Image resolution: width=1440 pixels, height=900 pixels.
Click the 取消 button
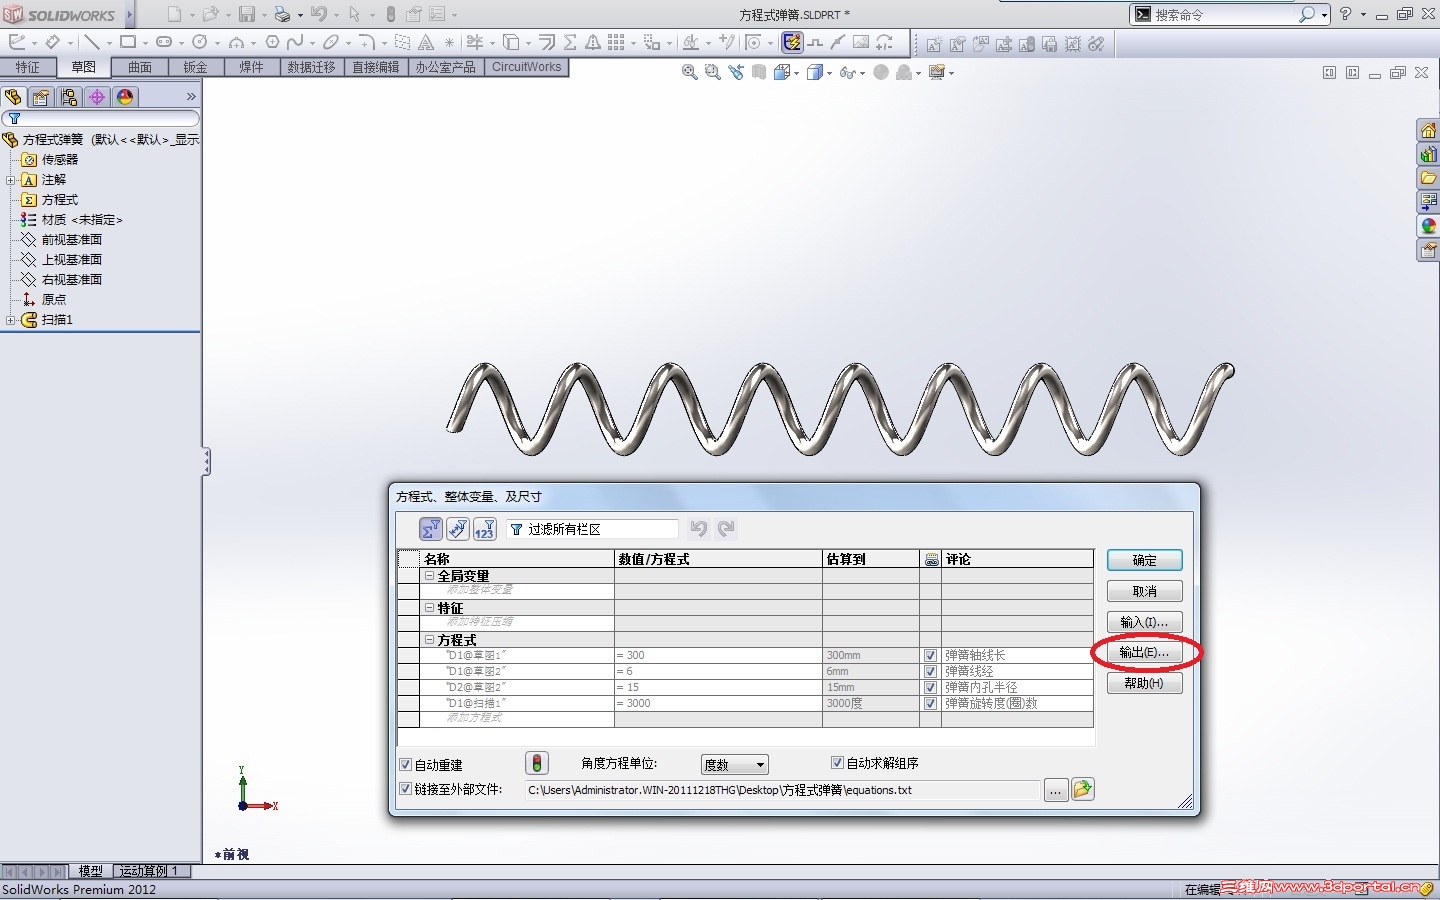[x=1145, y=591]
